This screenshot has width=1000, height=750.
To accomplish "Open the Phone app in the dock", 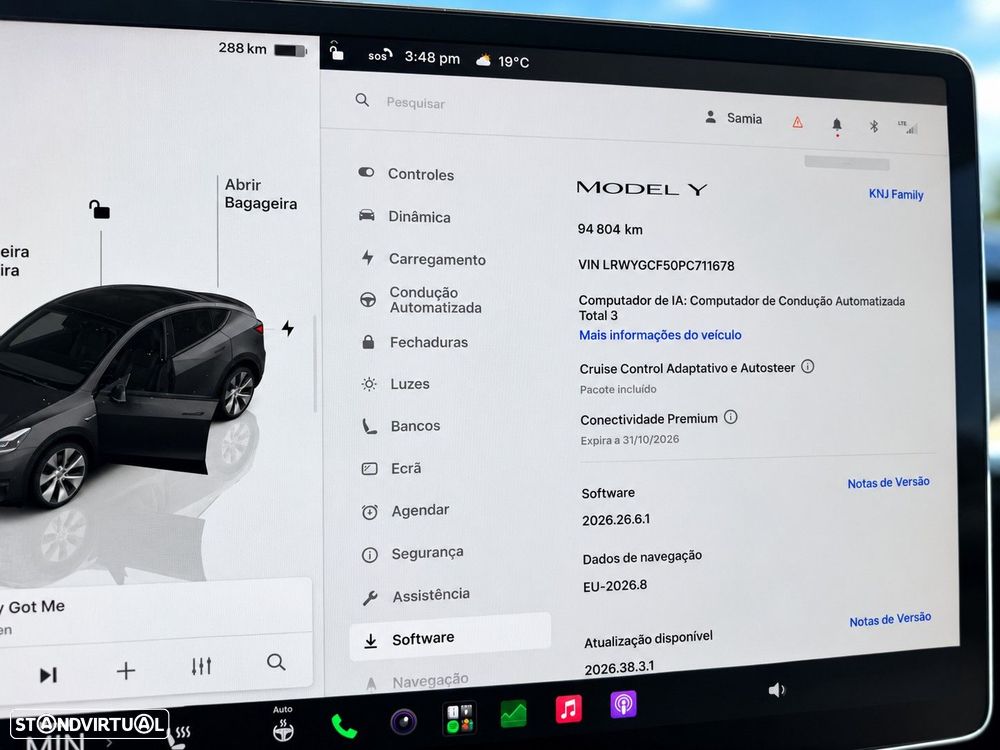I will [x=344, y=726].
